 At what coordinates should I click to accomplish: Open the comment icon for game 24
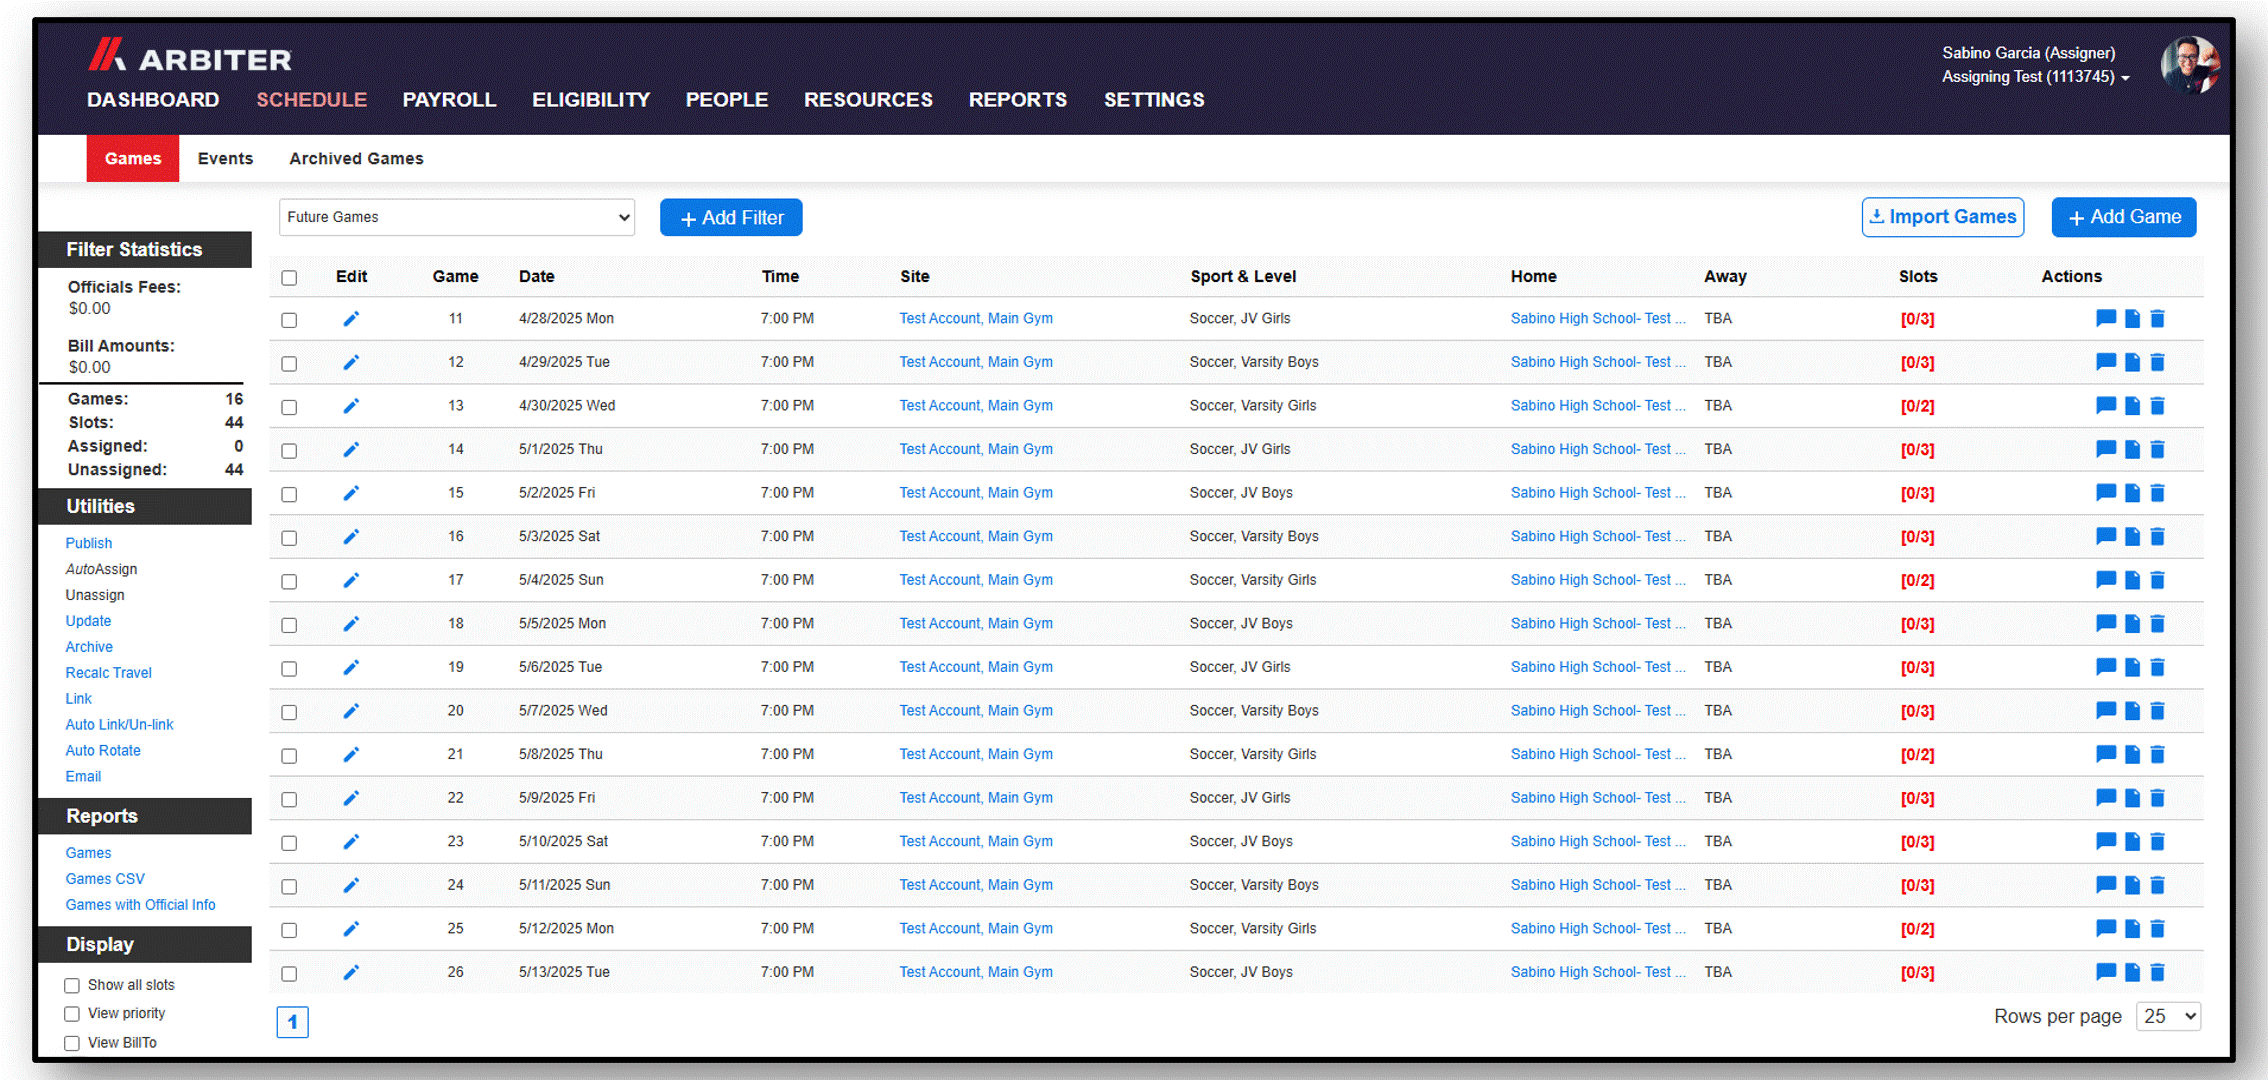click(2106, 885)
